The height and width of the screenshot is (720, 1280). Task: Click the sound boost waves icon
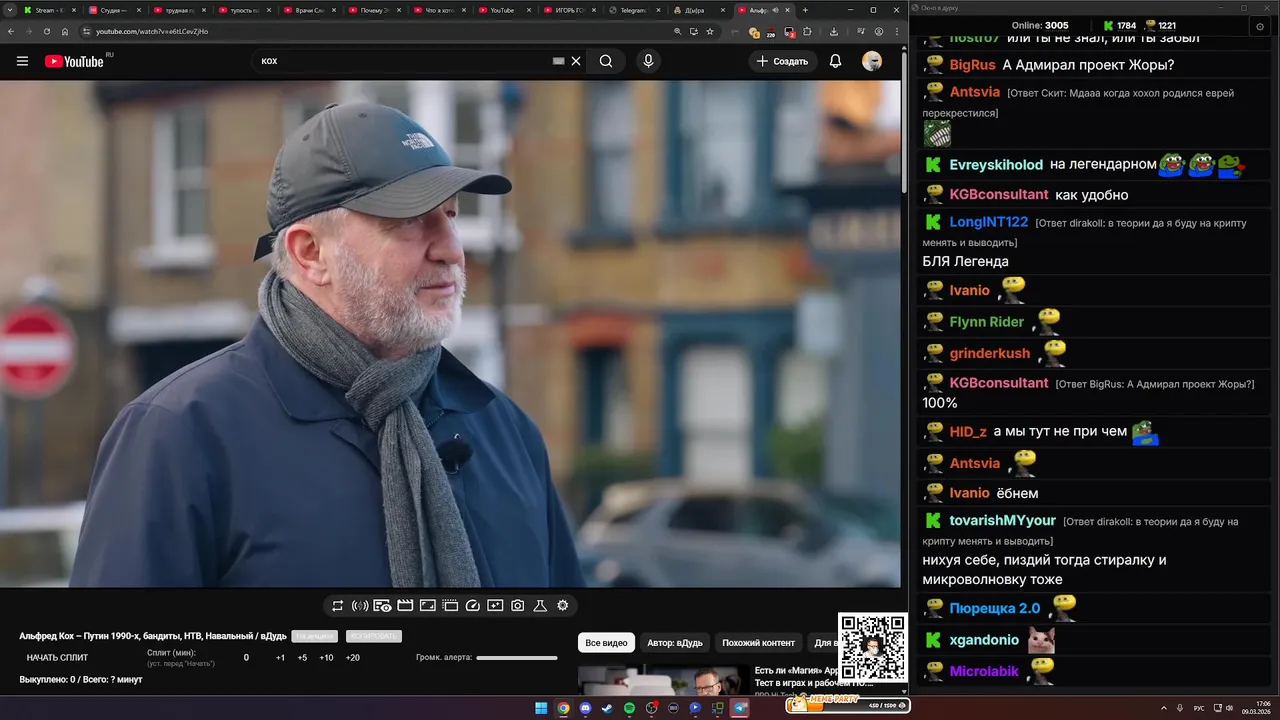click(x=360, y=606)
